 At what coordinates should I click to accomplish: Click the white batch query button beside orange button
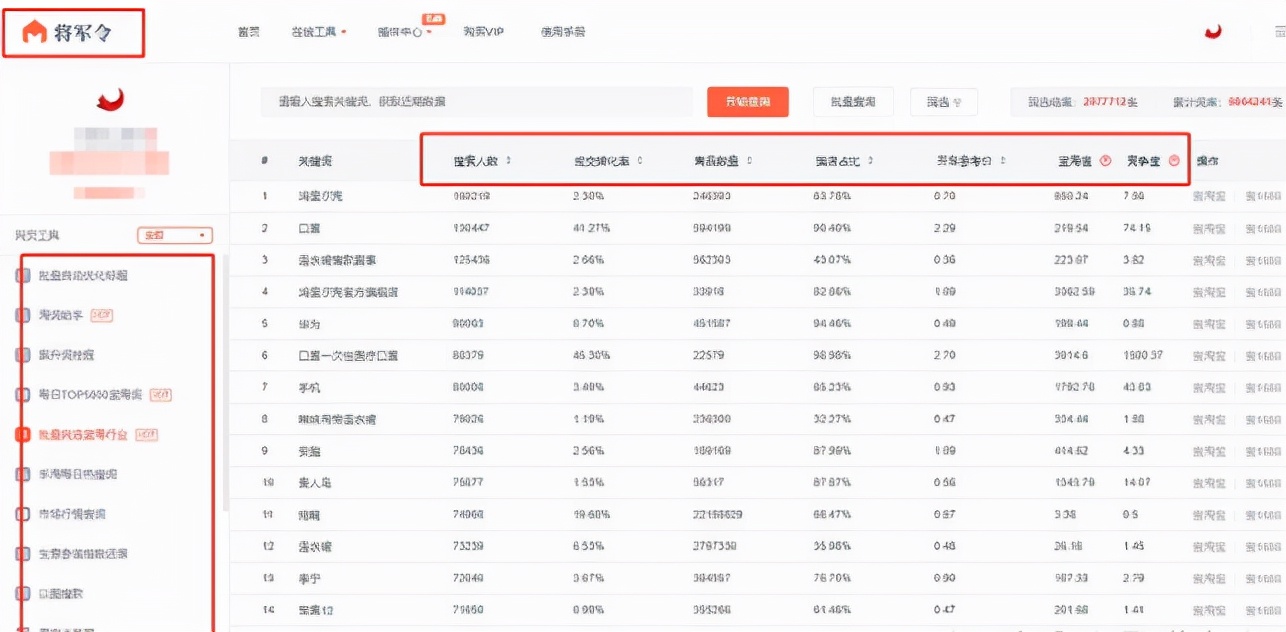[852, 102]
